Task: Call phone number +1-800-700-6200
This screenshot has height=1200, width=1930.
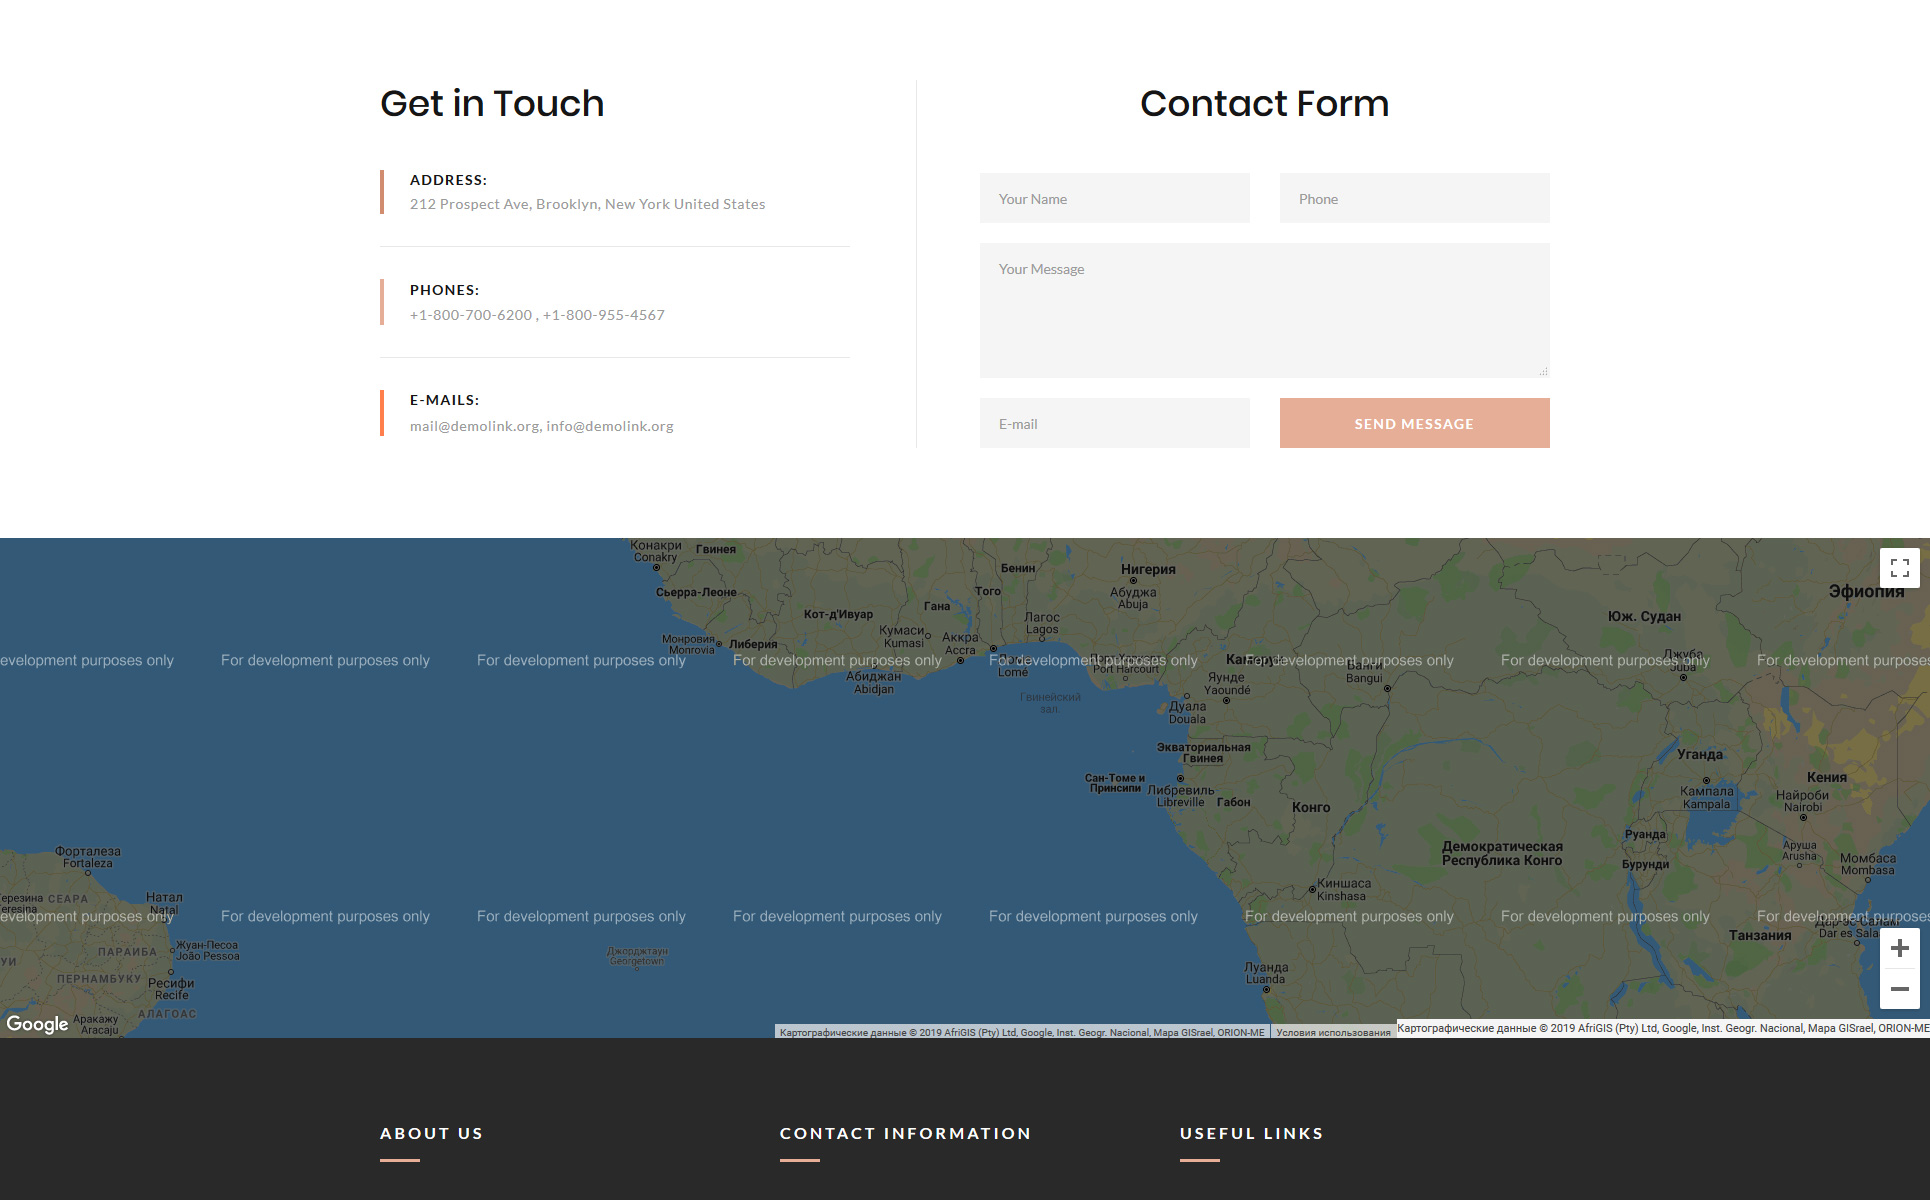Action: [471, 315]
